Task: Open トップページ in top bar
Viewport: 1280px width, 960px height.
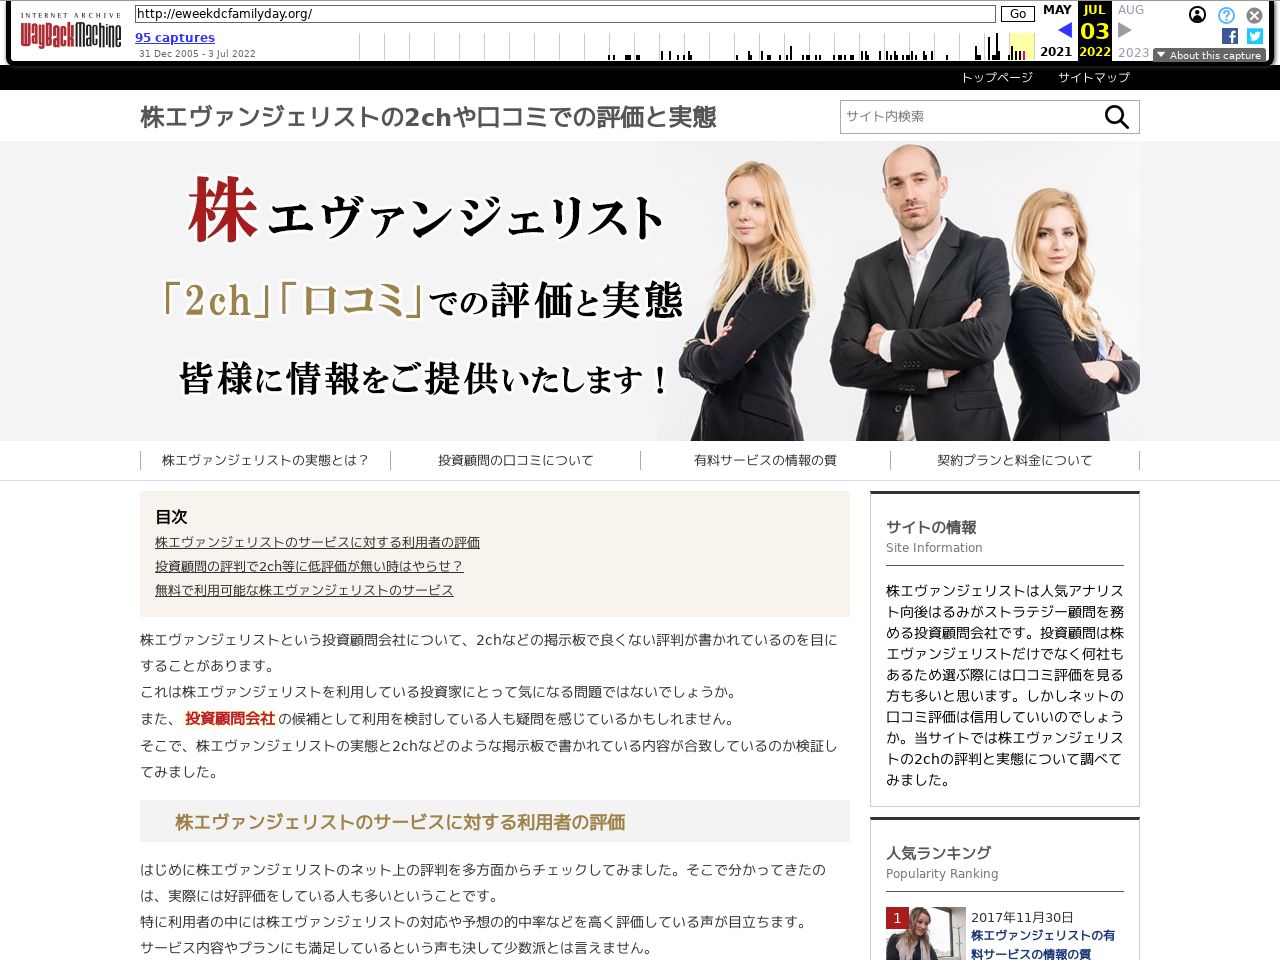Action: pos(996,77)
